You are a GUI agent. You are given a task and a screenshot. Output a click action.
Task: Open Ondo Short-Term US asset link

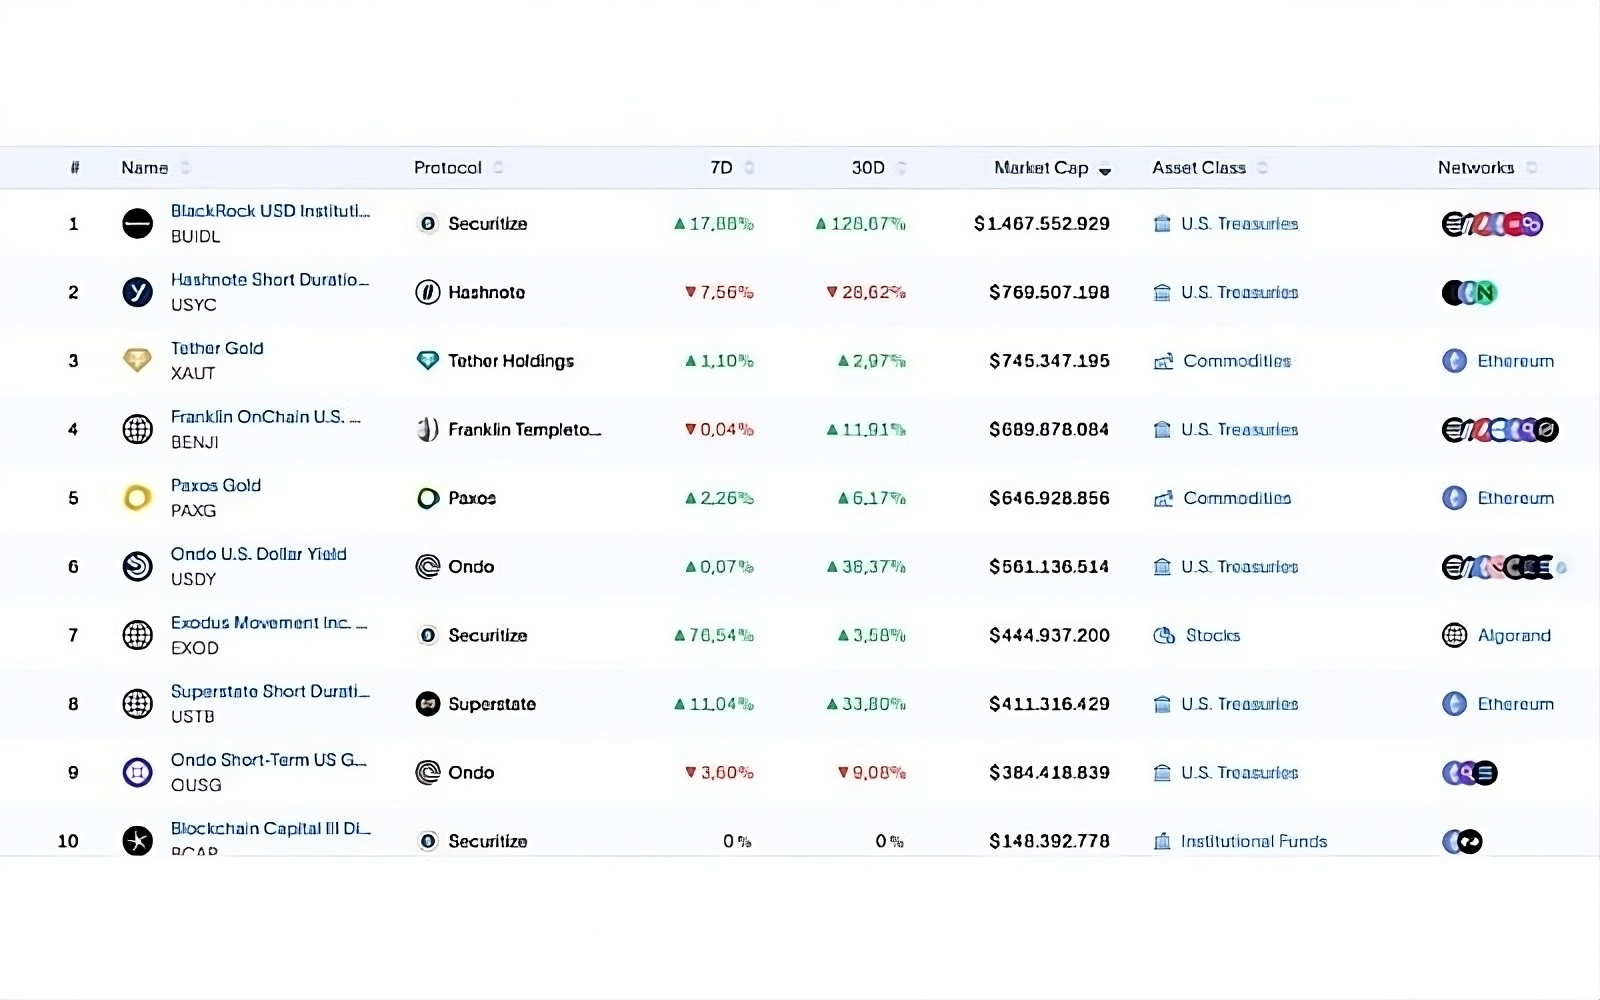pyautogui.click(x=269, y=760)
